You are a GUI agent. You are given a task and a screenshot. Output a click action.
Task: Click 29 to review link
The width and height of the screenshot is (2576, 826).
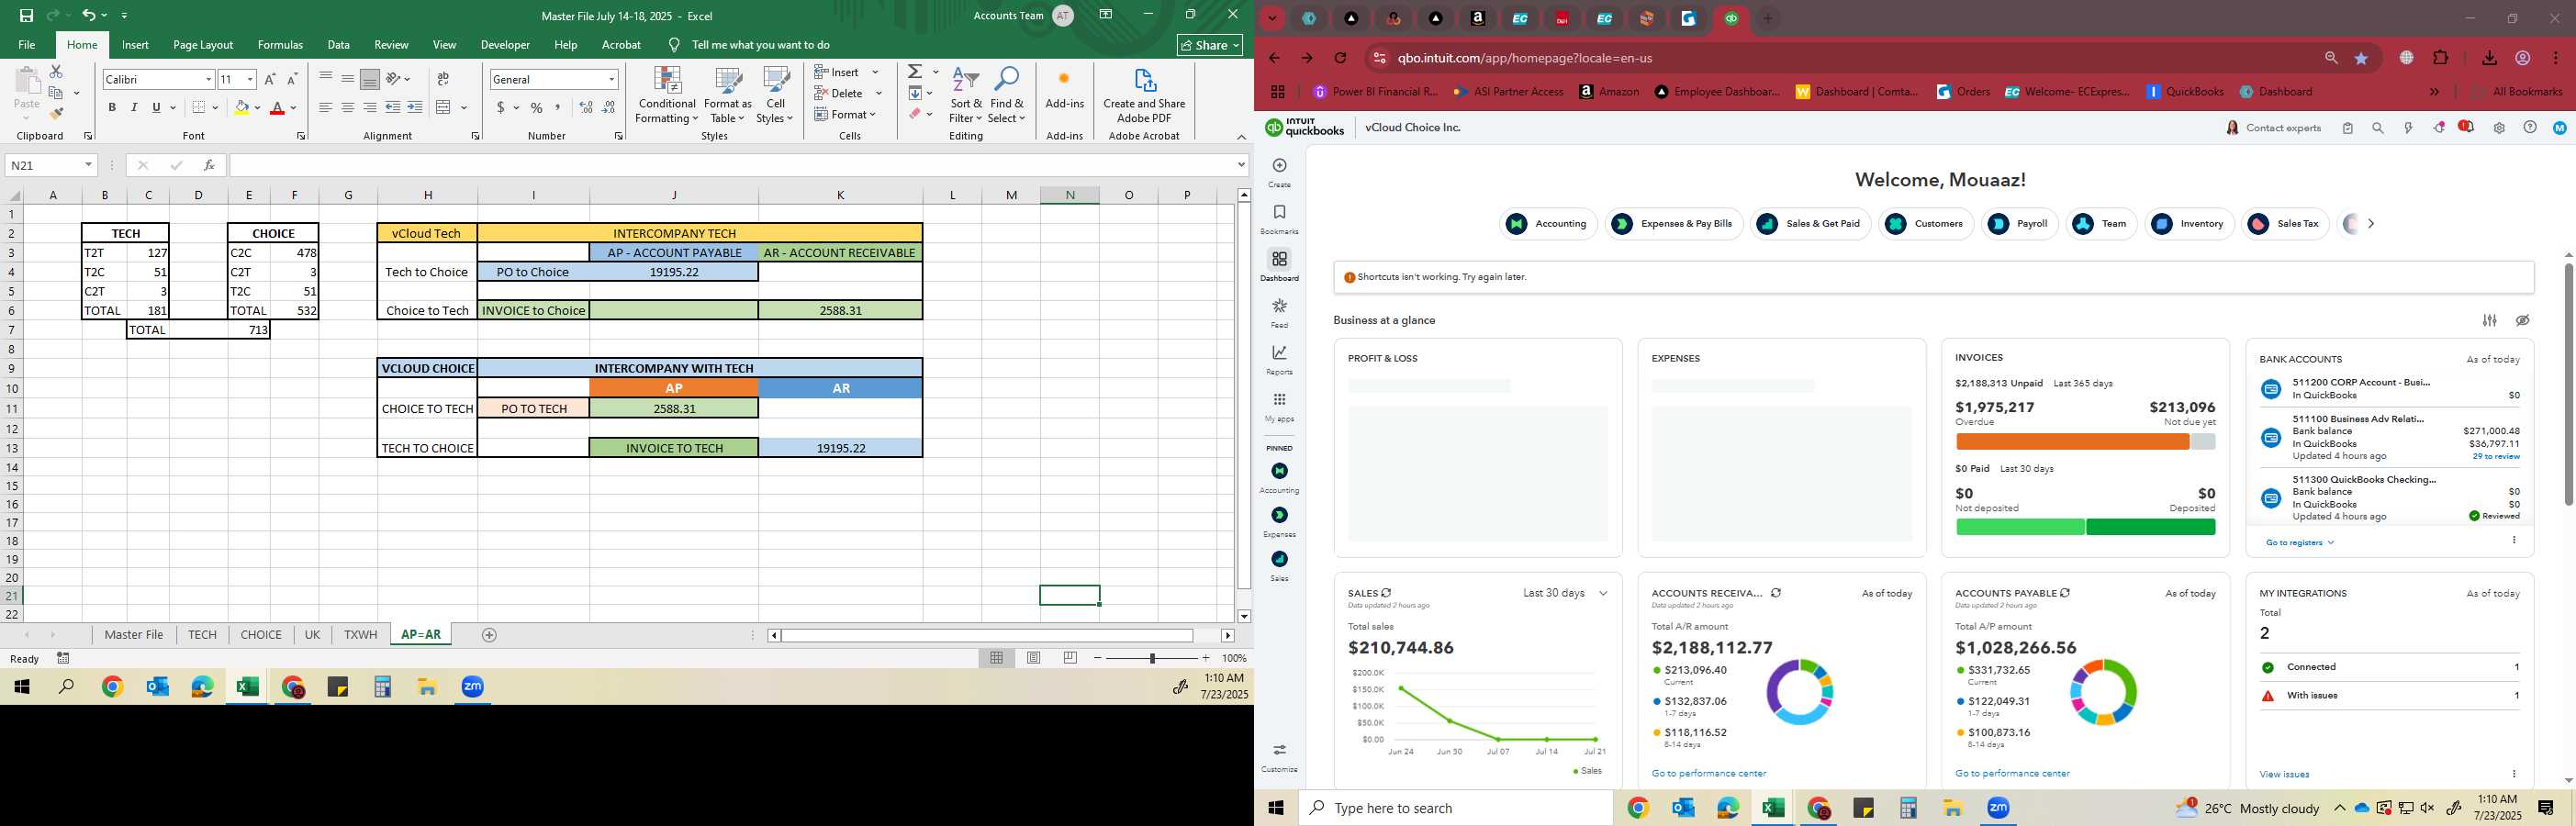click(2496, 456)
